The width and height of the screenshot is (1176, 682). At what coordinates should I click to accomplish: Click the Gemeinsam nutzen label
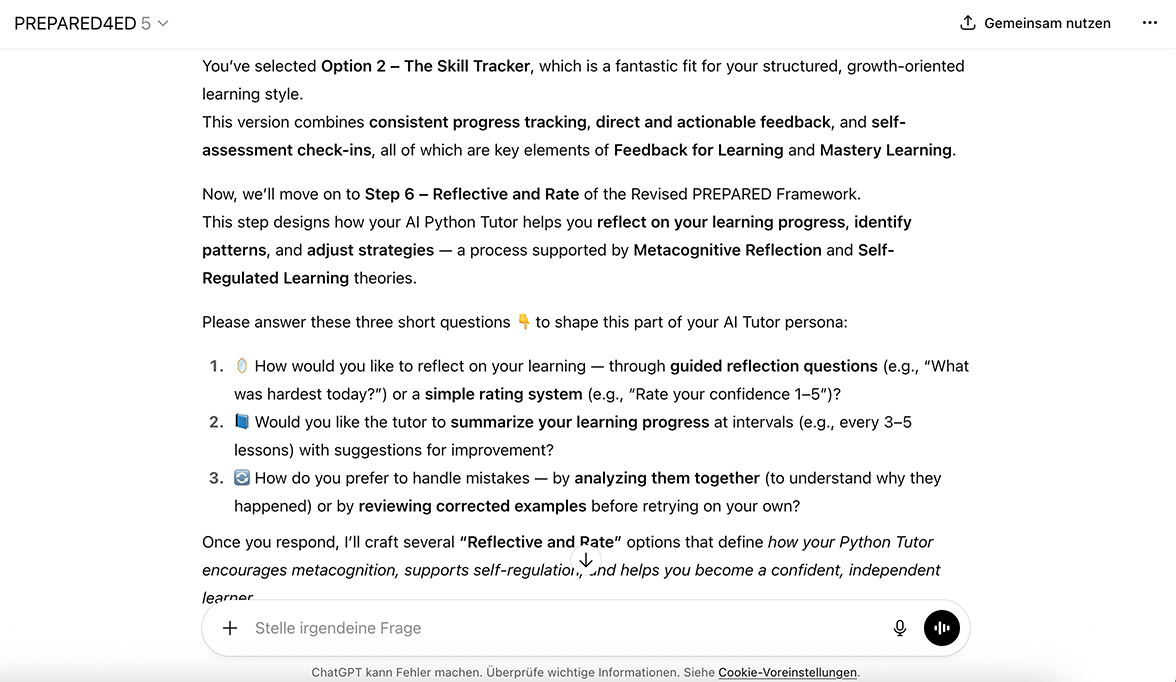pyautogui.click(x=1047, y=23)
